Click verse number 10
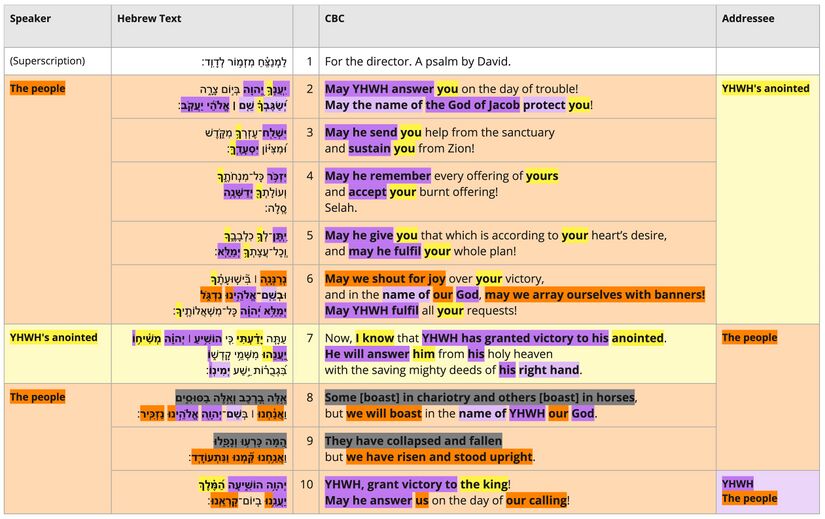The width and height of the screenshot is (825, 519). click(309, 485)
